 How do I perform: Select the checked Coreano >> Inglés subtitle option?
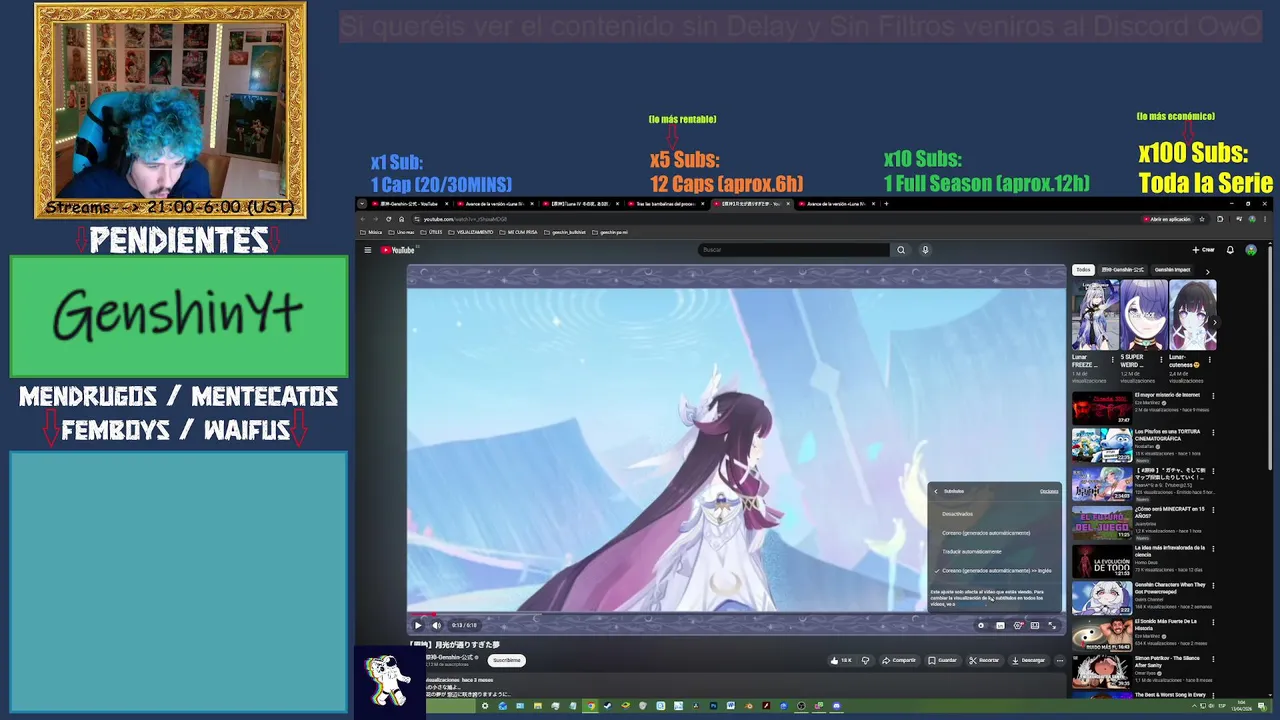tap(995, 571)
